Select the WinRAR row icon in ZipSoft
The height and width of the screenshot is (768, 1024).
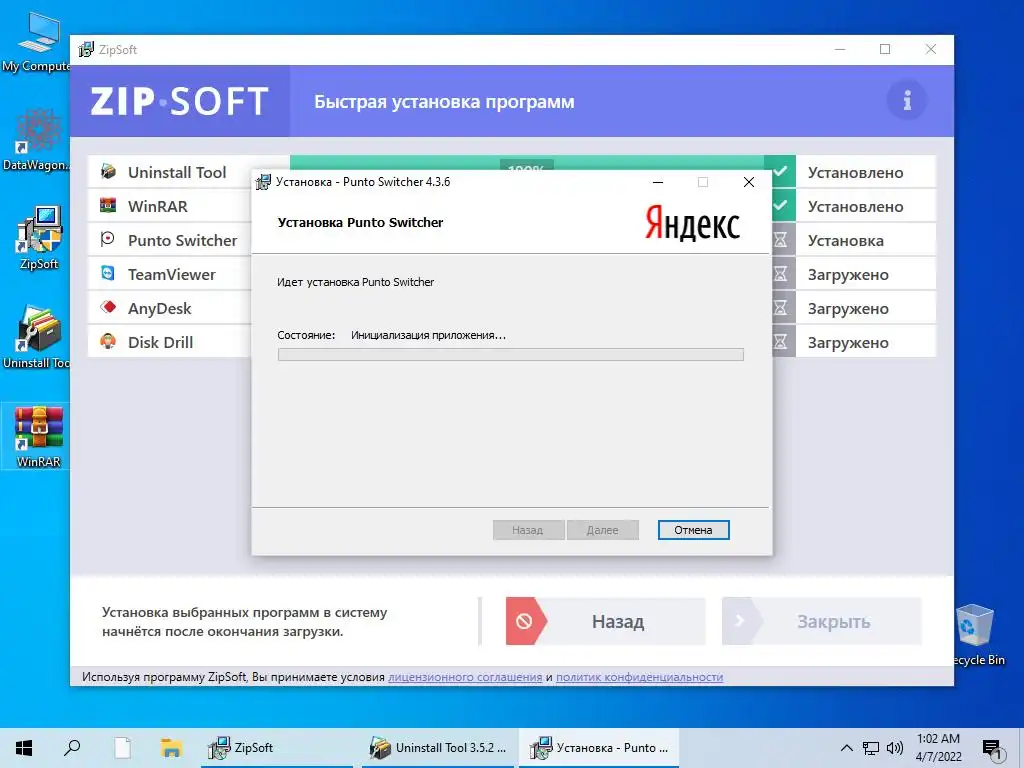(x=108, y=206)
